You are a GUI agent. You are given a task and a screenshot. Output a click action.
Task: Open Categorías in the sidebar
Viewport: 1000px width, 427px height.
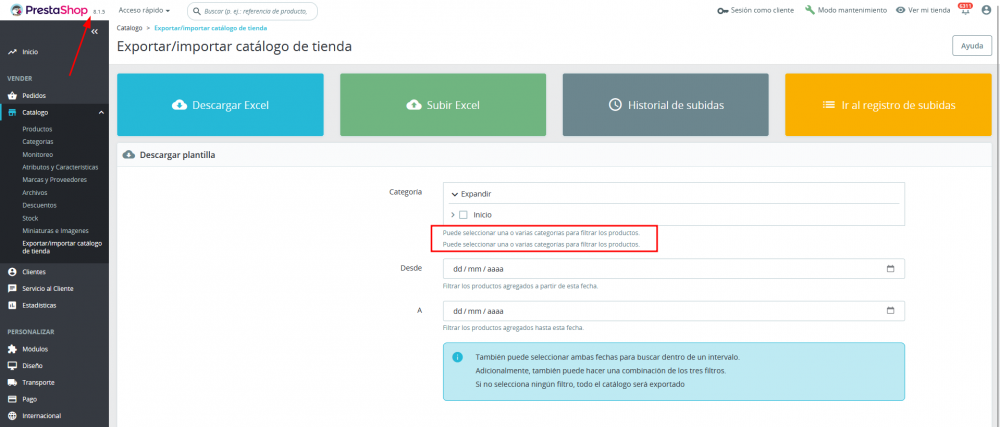(38, 141)
